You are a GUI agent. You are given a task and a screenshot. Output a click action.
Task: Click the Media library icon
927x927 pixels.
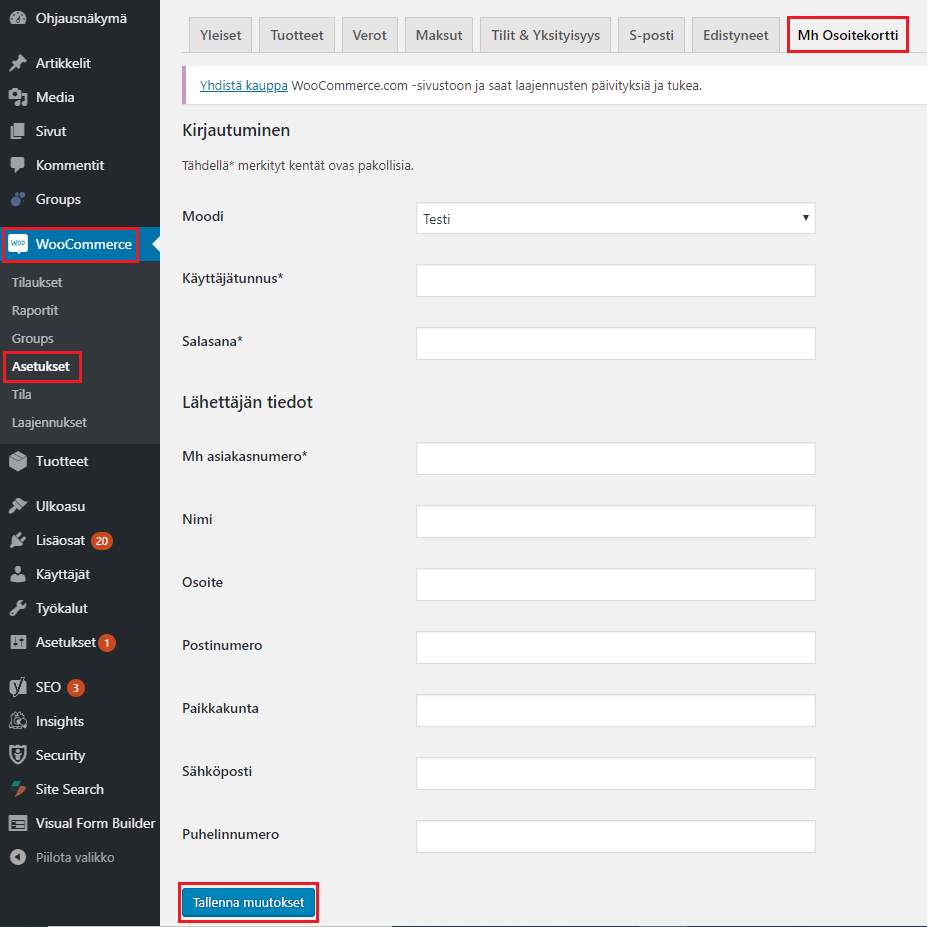tap(18, 97)
